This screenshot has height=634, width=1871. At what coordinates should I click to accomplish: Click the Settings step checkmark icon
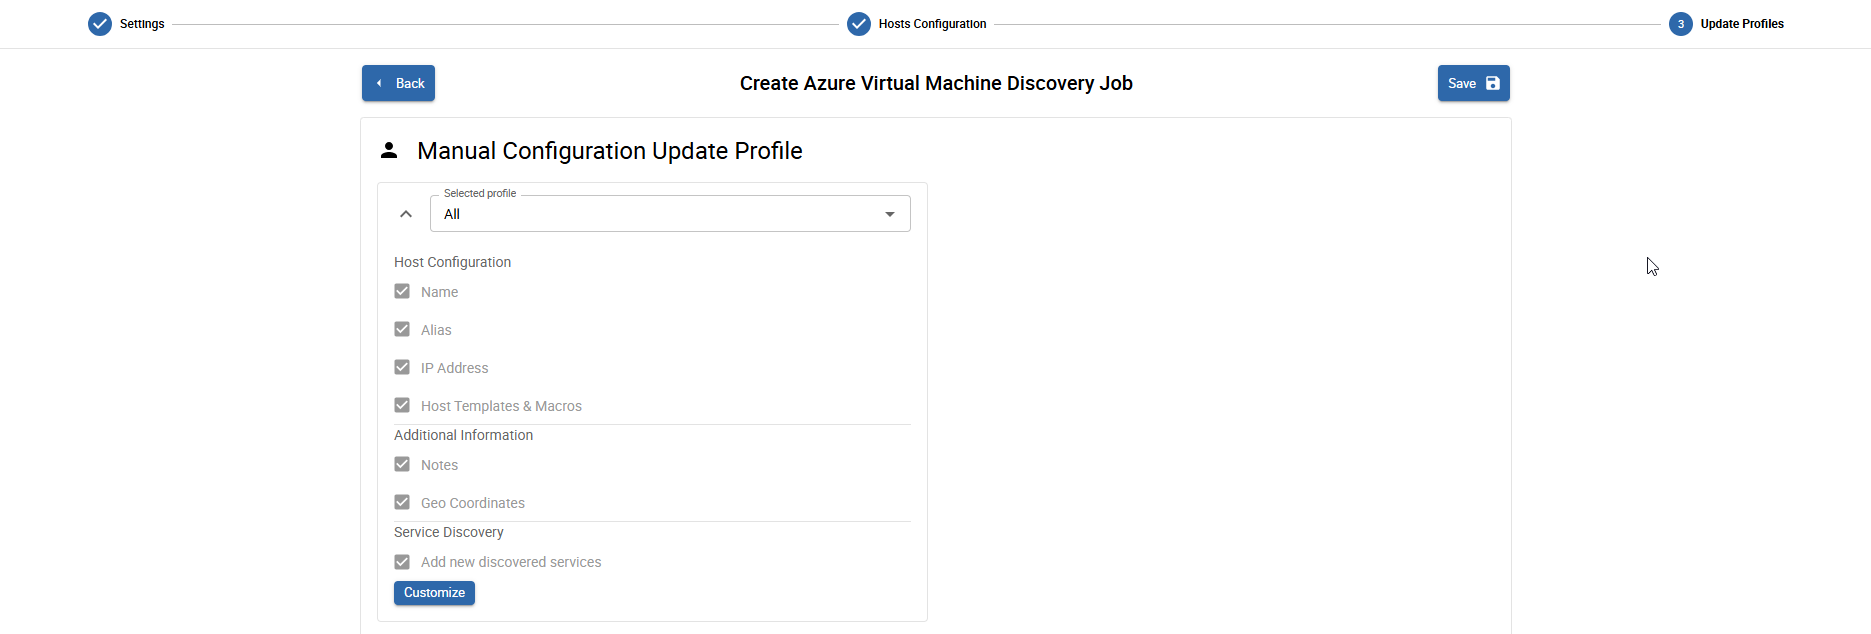coord(100,24)
